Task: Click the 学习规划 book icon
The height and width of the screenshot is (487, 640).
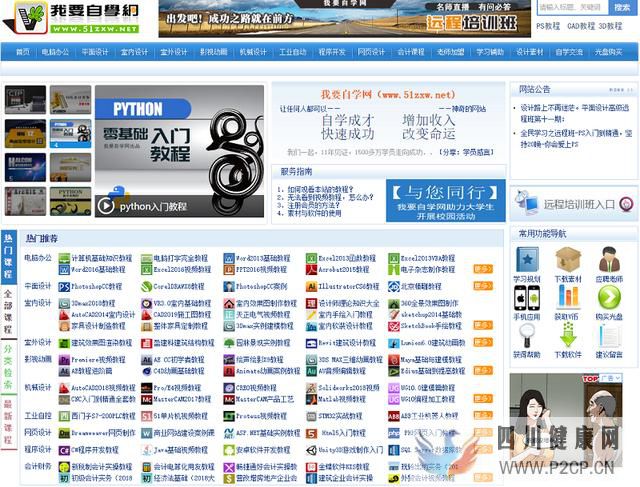Action: (526, 260)
